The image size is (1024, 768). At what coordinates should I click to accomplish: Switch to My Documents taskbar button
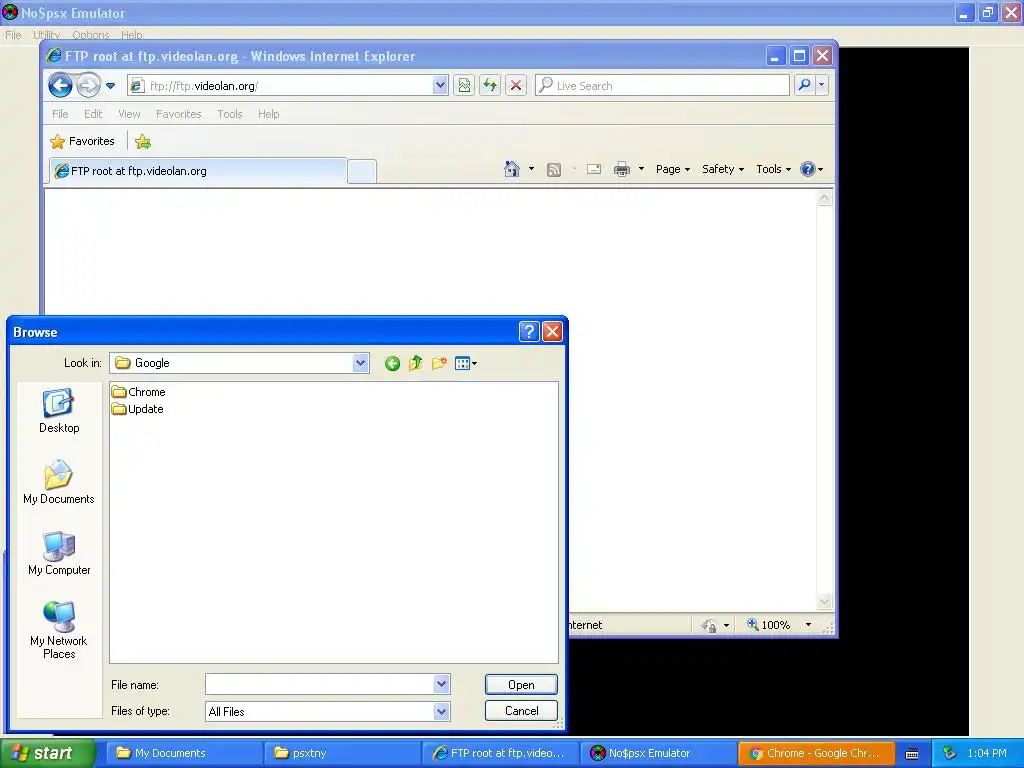tap(183, 753)
